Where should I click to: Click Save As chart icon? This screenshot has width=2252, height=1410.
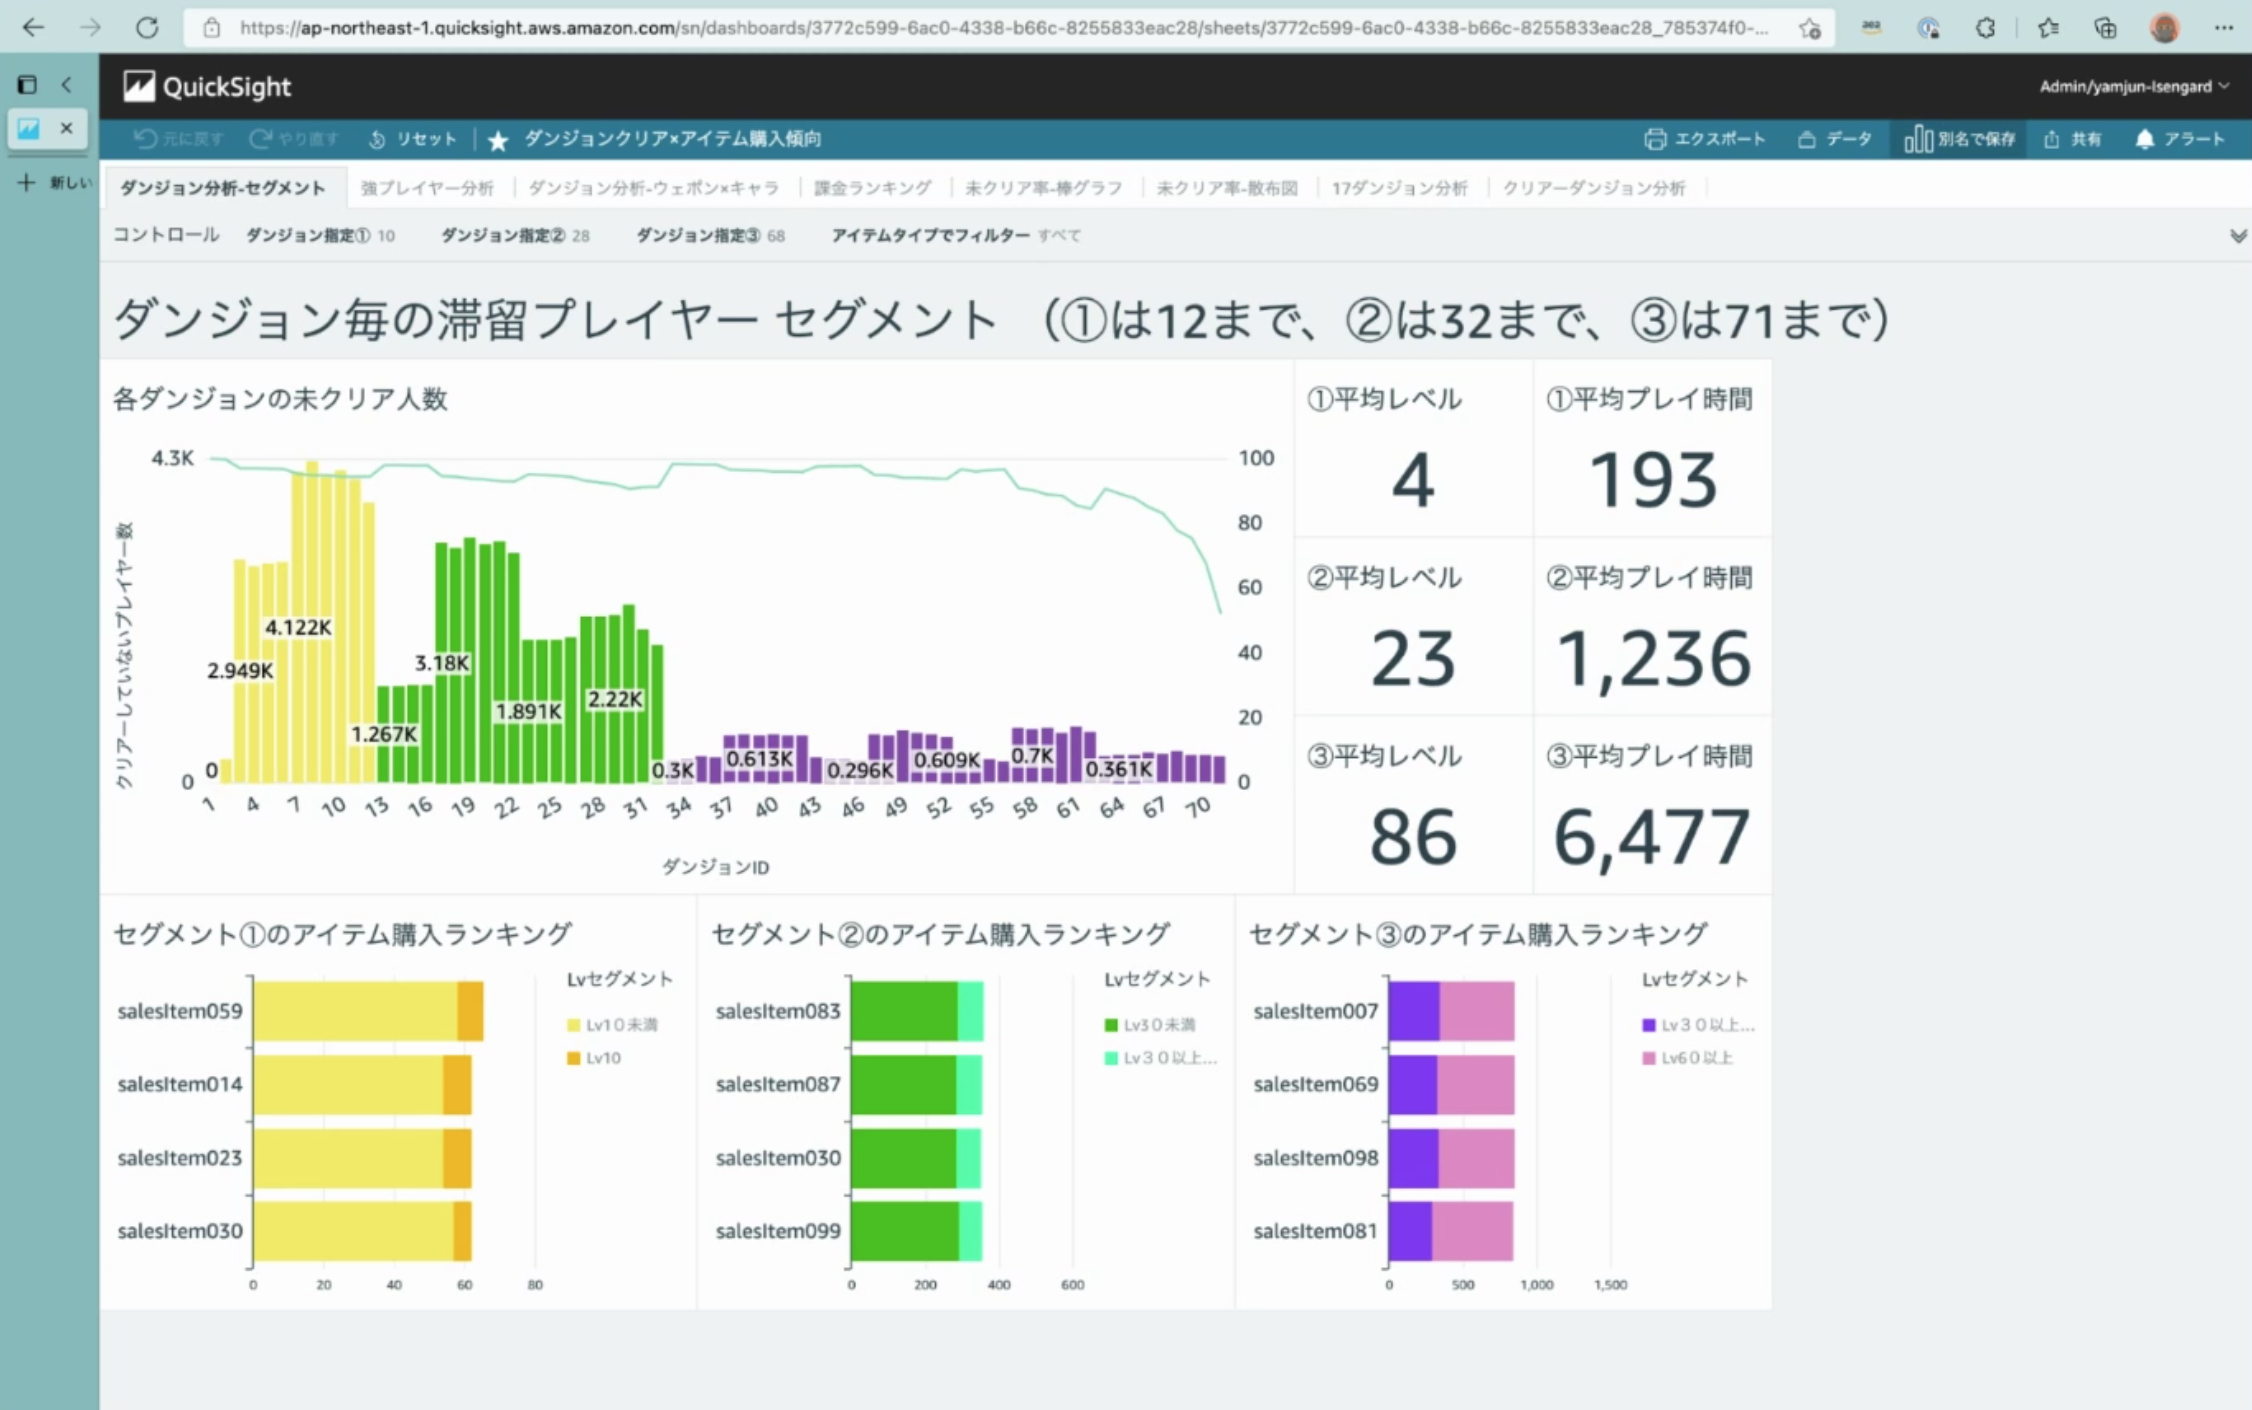(x=1918, y=139)
